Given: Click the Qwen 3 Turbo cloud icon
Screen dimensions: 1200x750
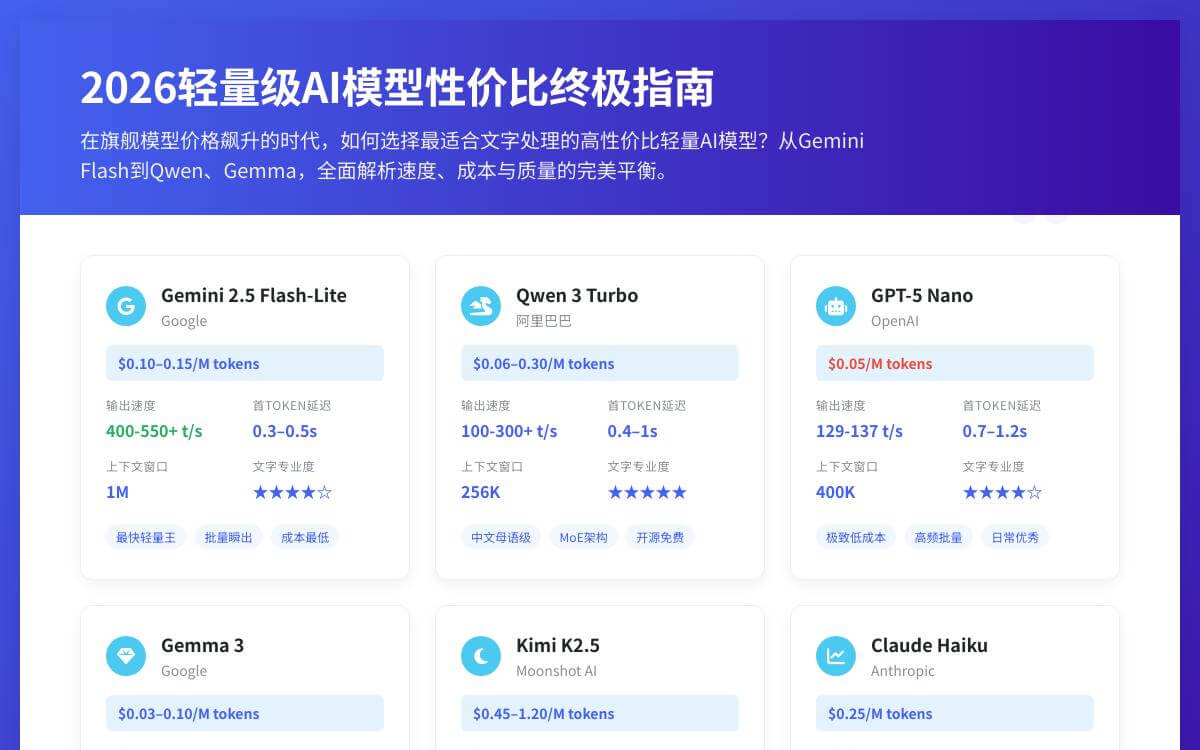Looking at the screenshot, I should coord(481,305).
